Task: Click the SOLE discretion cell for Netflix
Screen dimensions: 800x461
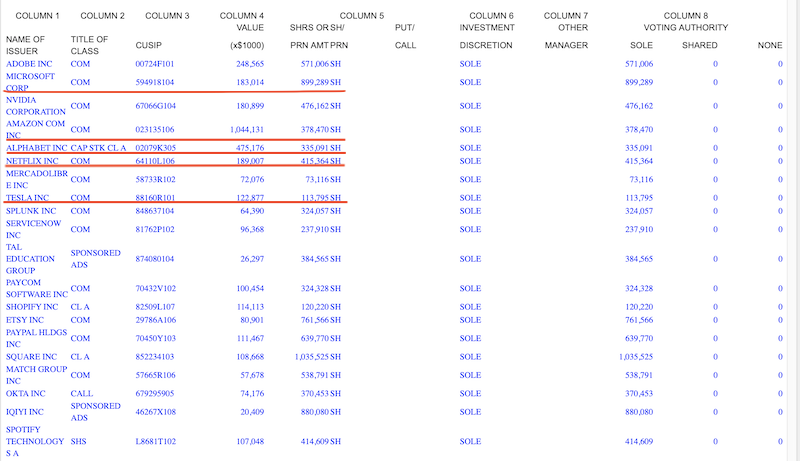Action: point(470,161)
